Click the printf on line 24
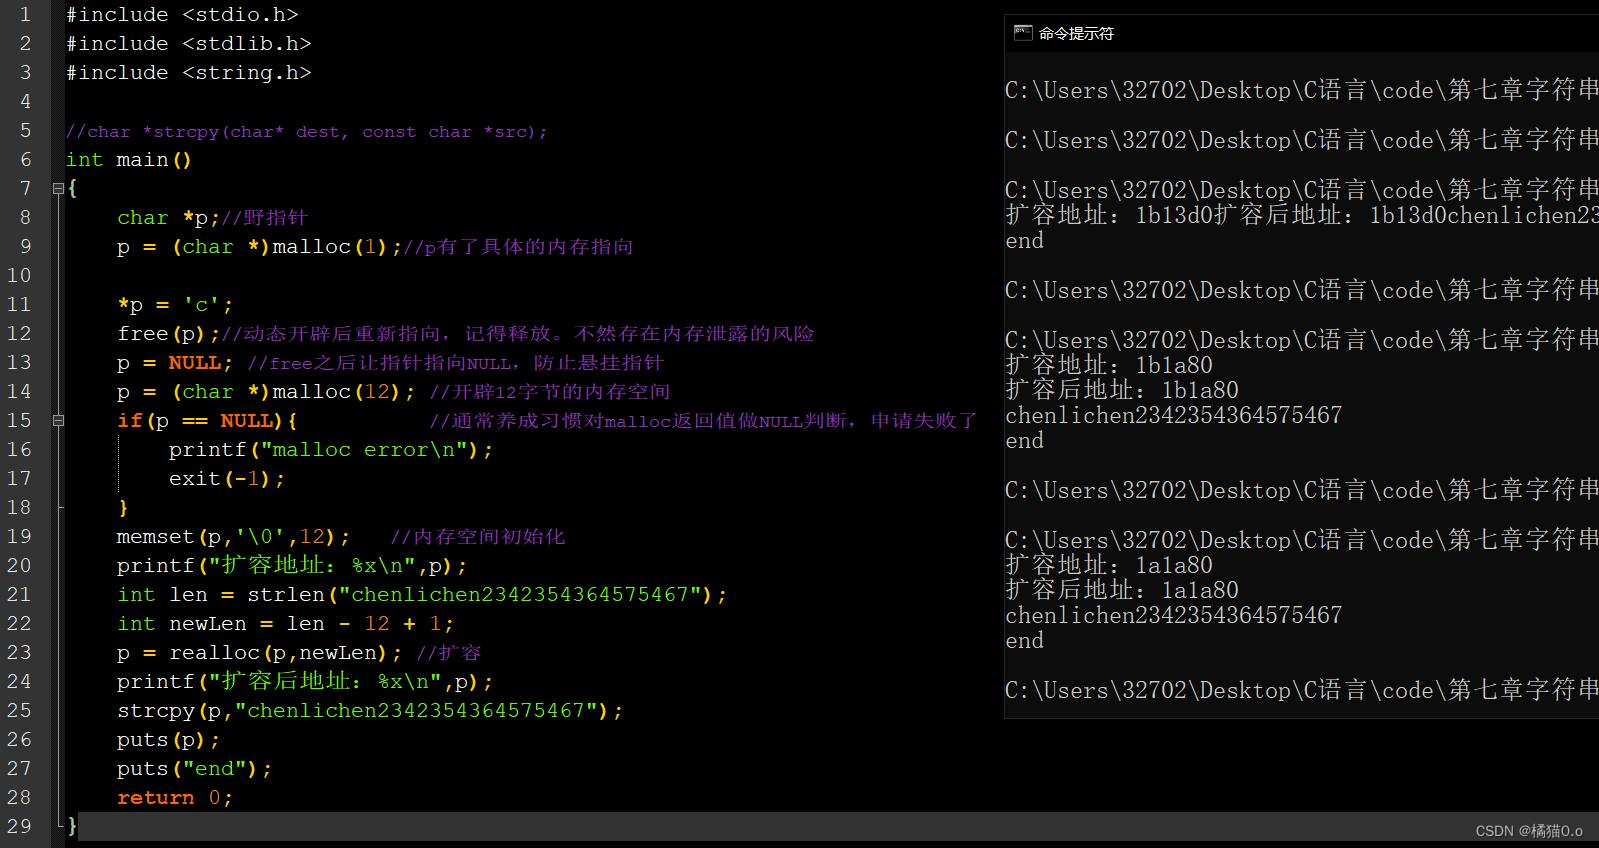1599x848 pixels. 305,681
